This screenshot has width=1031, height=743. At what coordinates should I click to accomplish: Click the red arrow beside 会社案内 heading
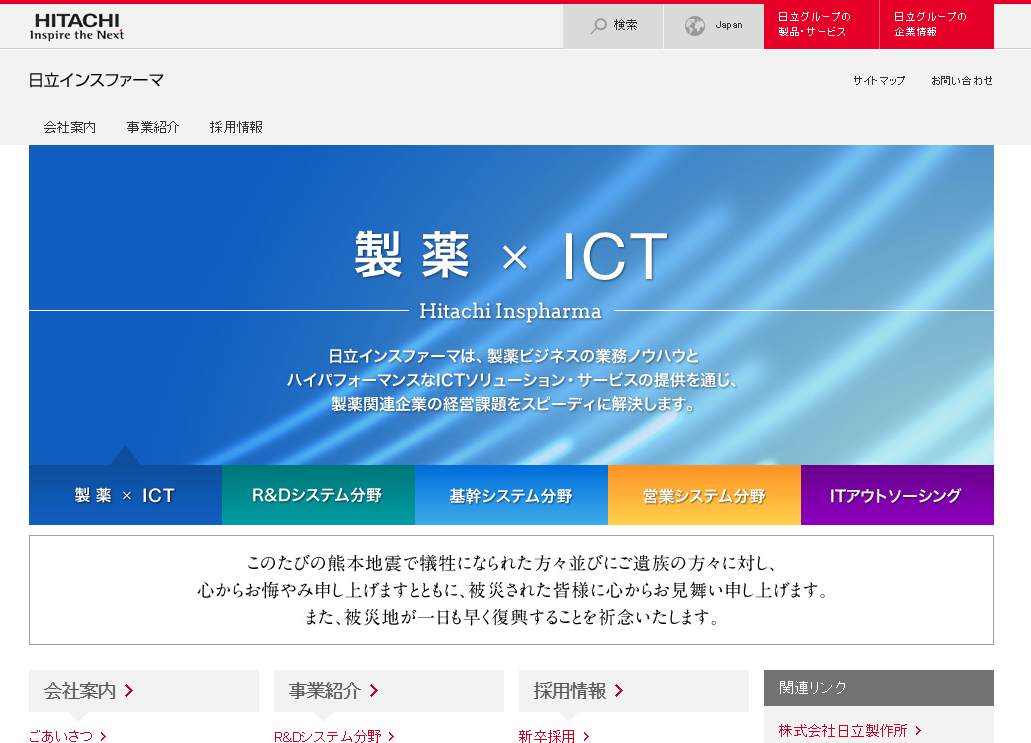[x=129, y=690]
